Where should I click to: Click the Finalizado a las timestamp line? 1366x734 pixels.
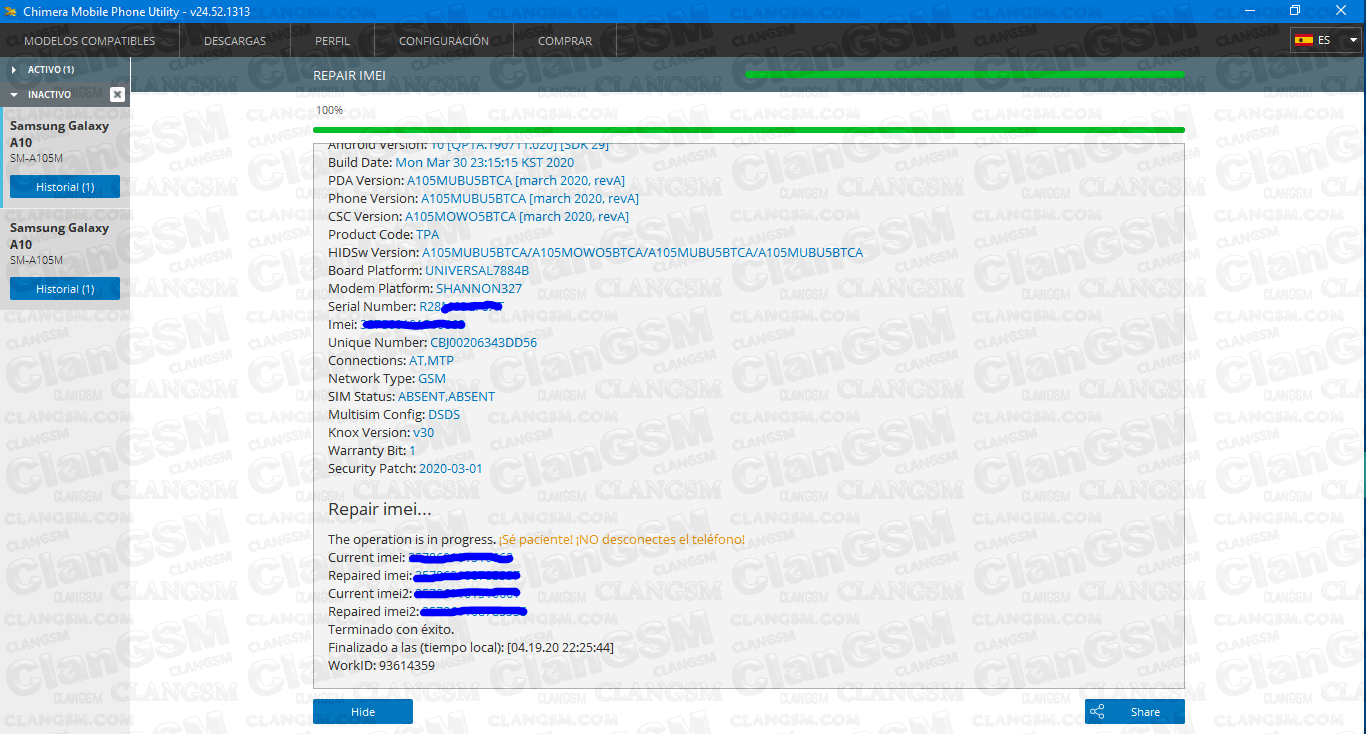471,647
